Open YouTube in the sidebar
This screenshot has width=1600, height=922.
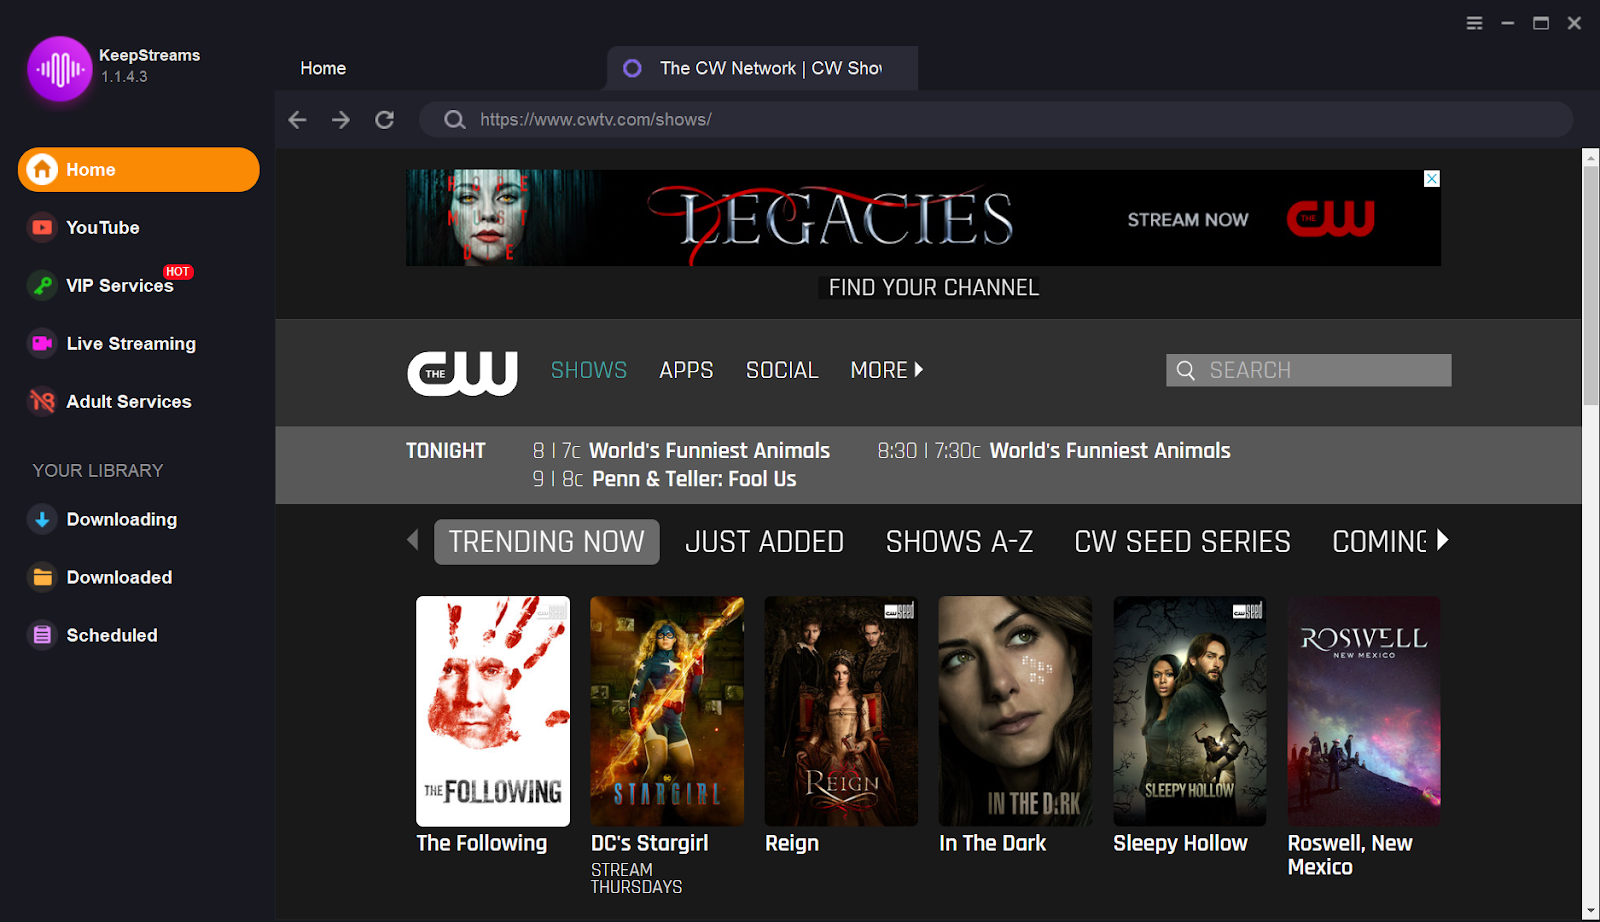[102, 228]
